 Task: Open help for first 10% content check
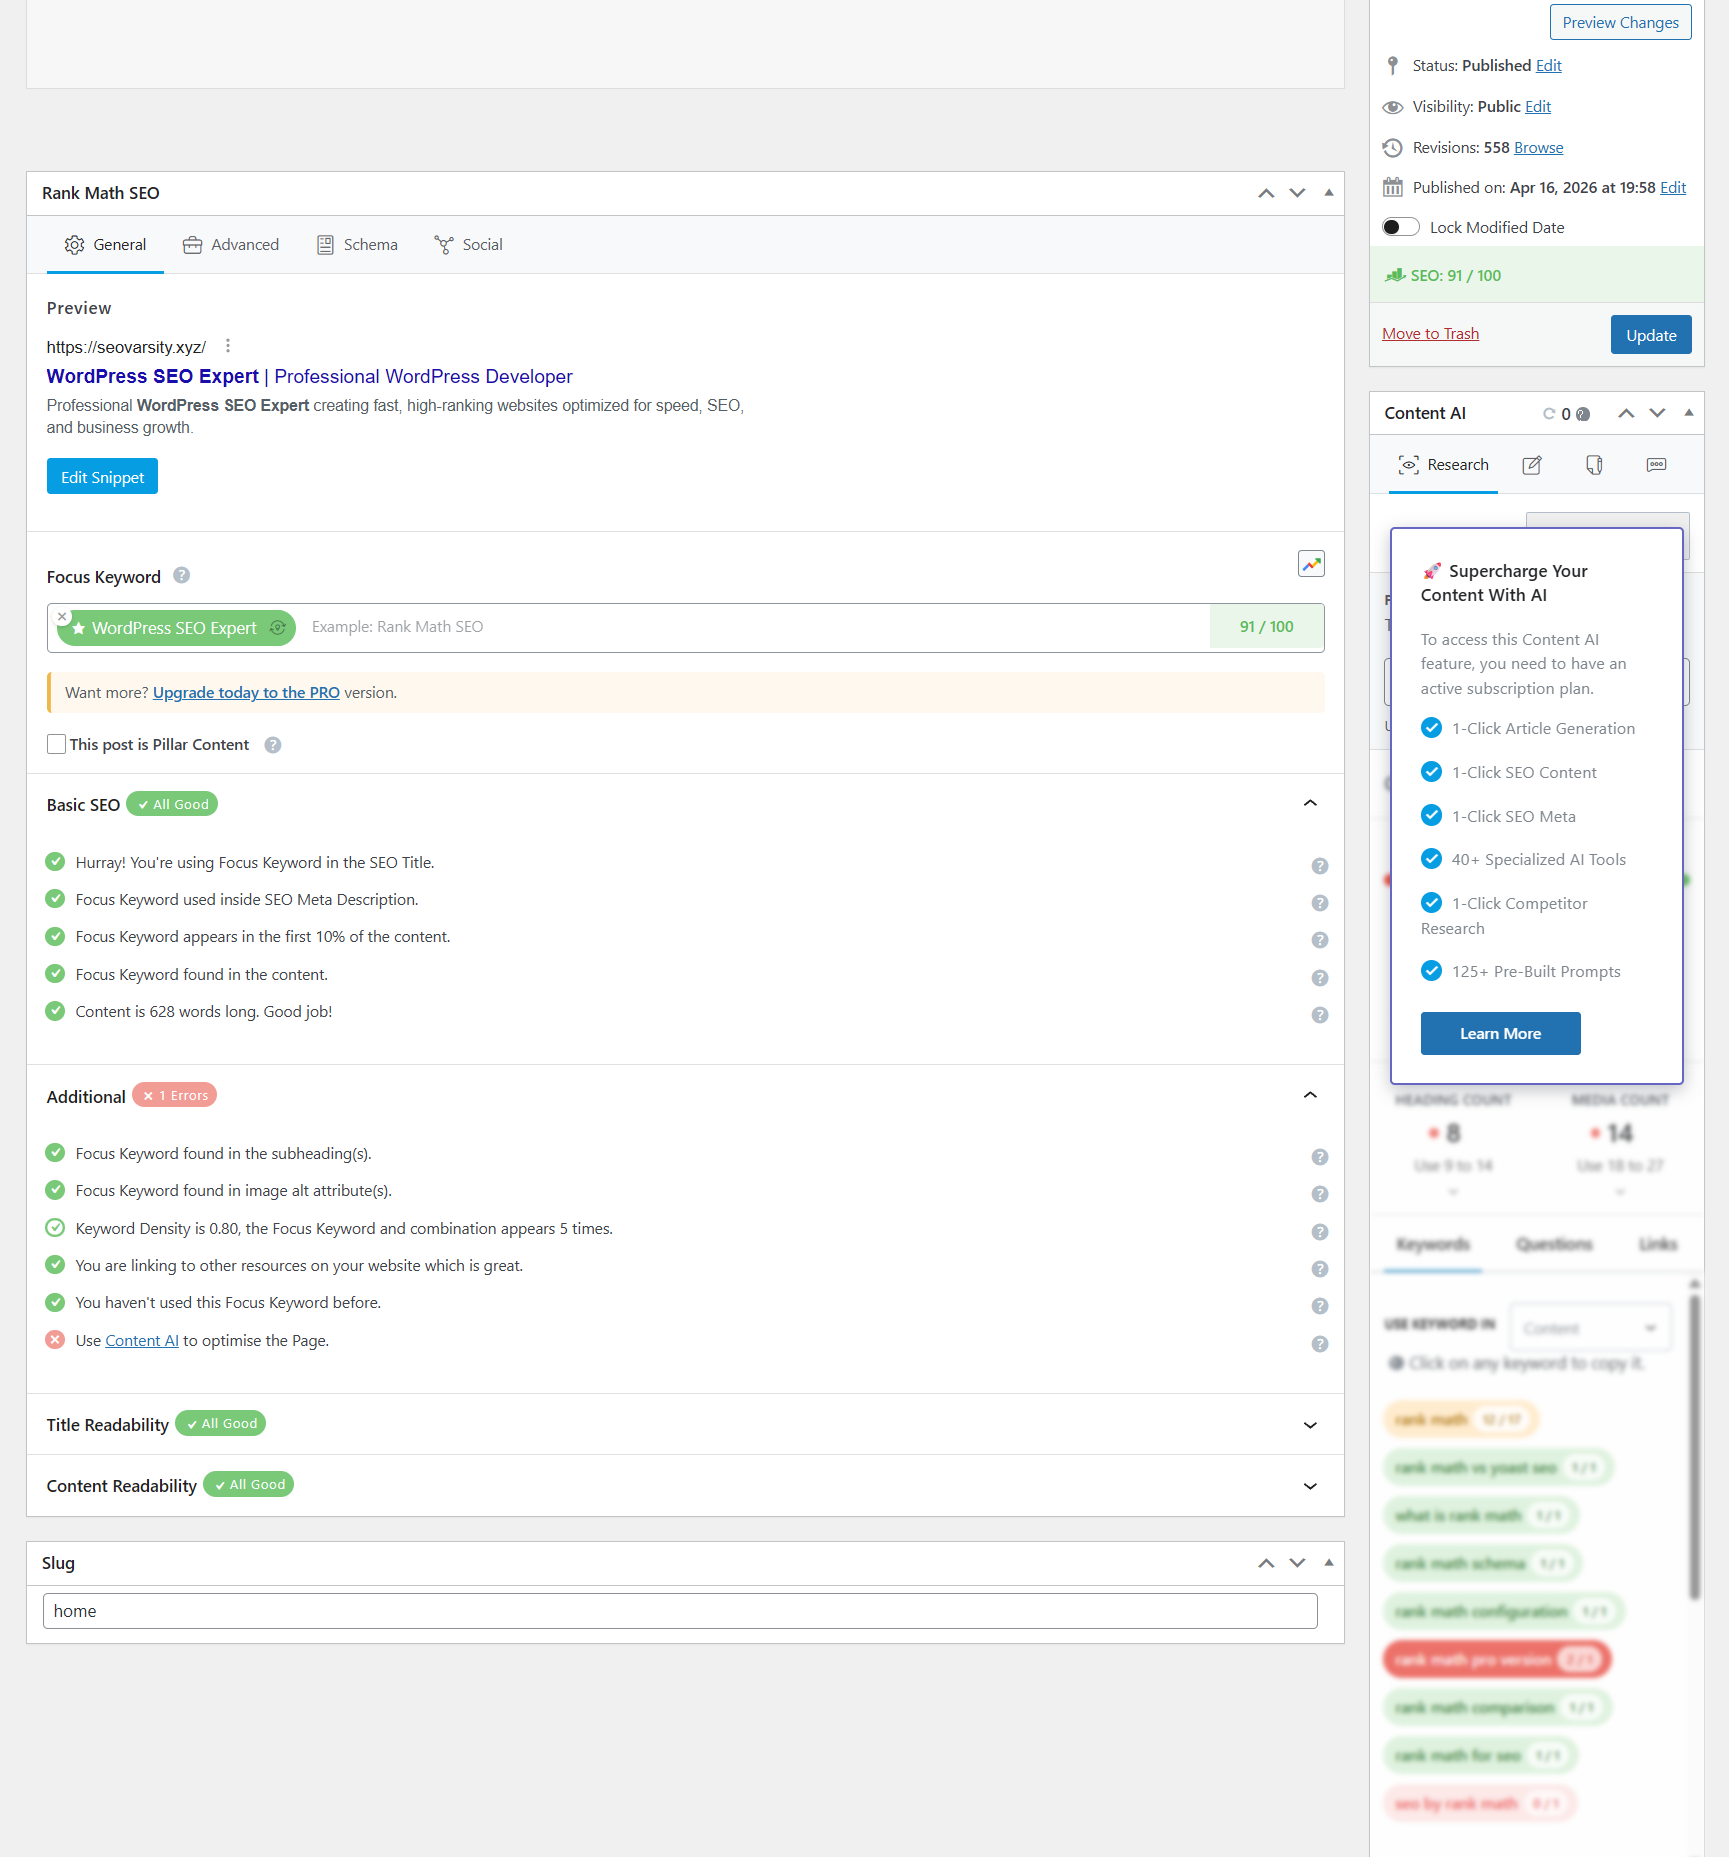(x=1320, y=940)
